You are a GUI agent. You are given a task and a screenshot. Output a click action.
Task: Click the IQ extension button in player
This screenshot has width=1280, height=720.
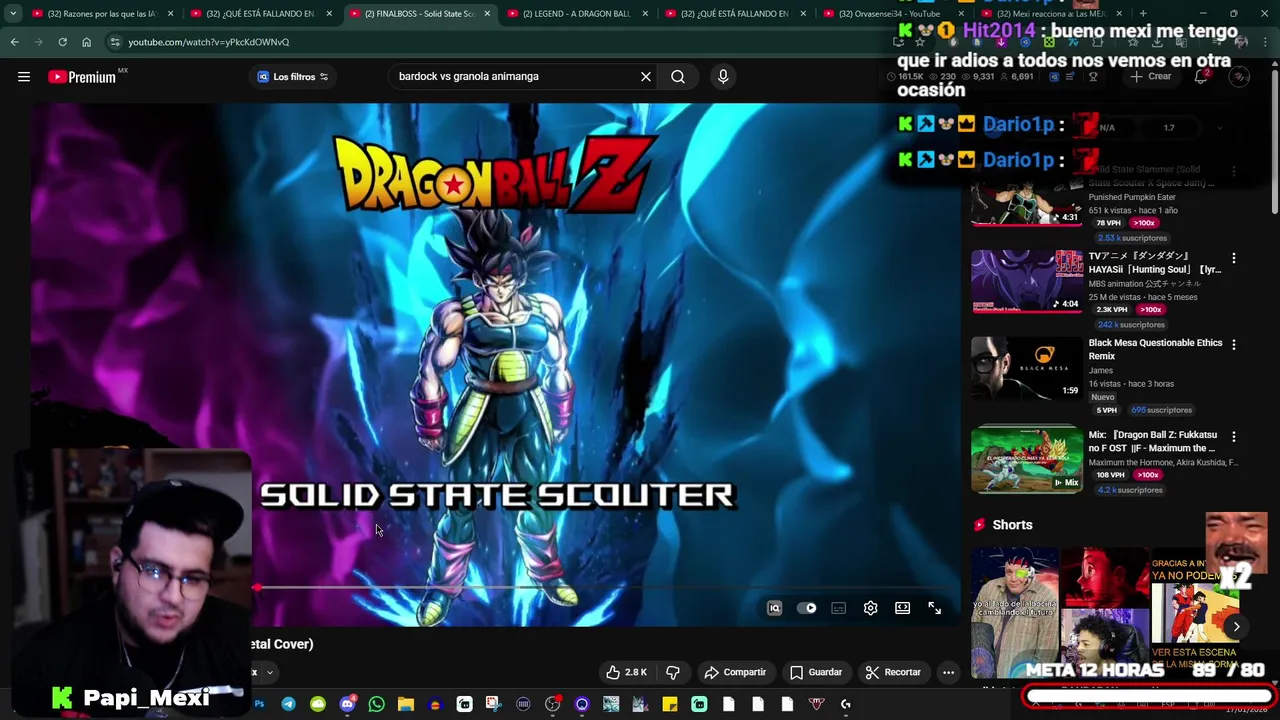(x=774, y=608)
